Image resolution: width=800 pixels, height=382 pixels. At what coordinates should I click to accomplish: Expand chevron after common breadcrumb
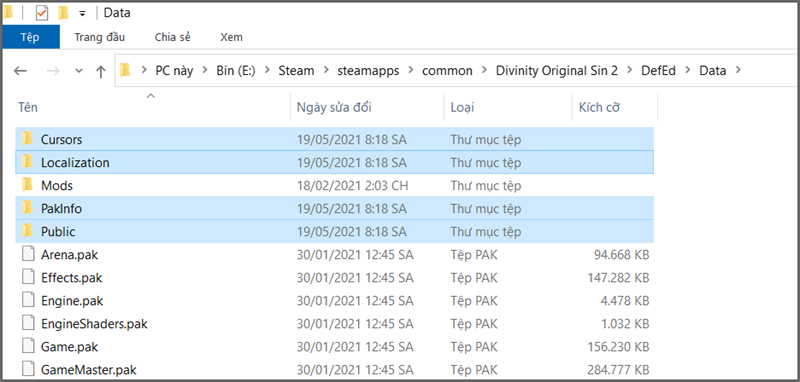point(484,70)
